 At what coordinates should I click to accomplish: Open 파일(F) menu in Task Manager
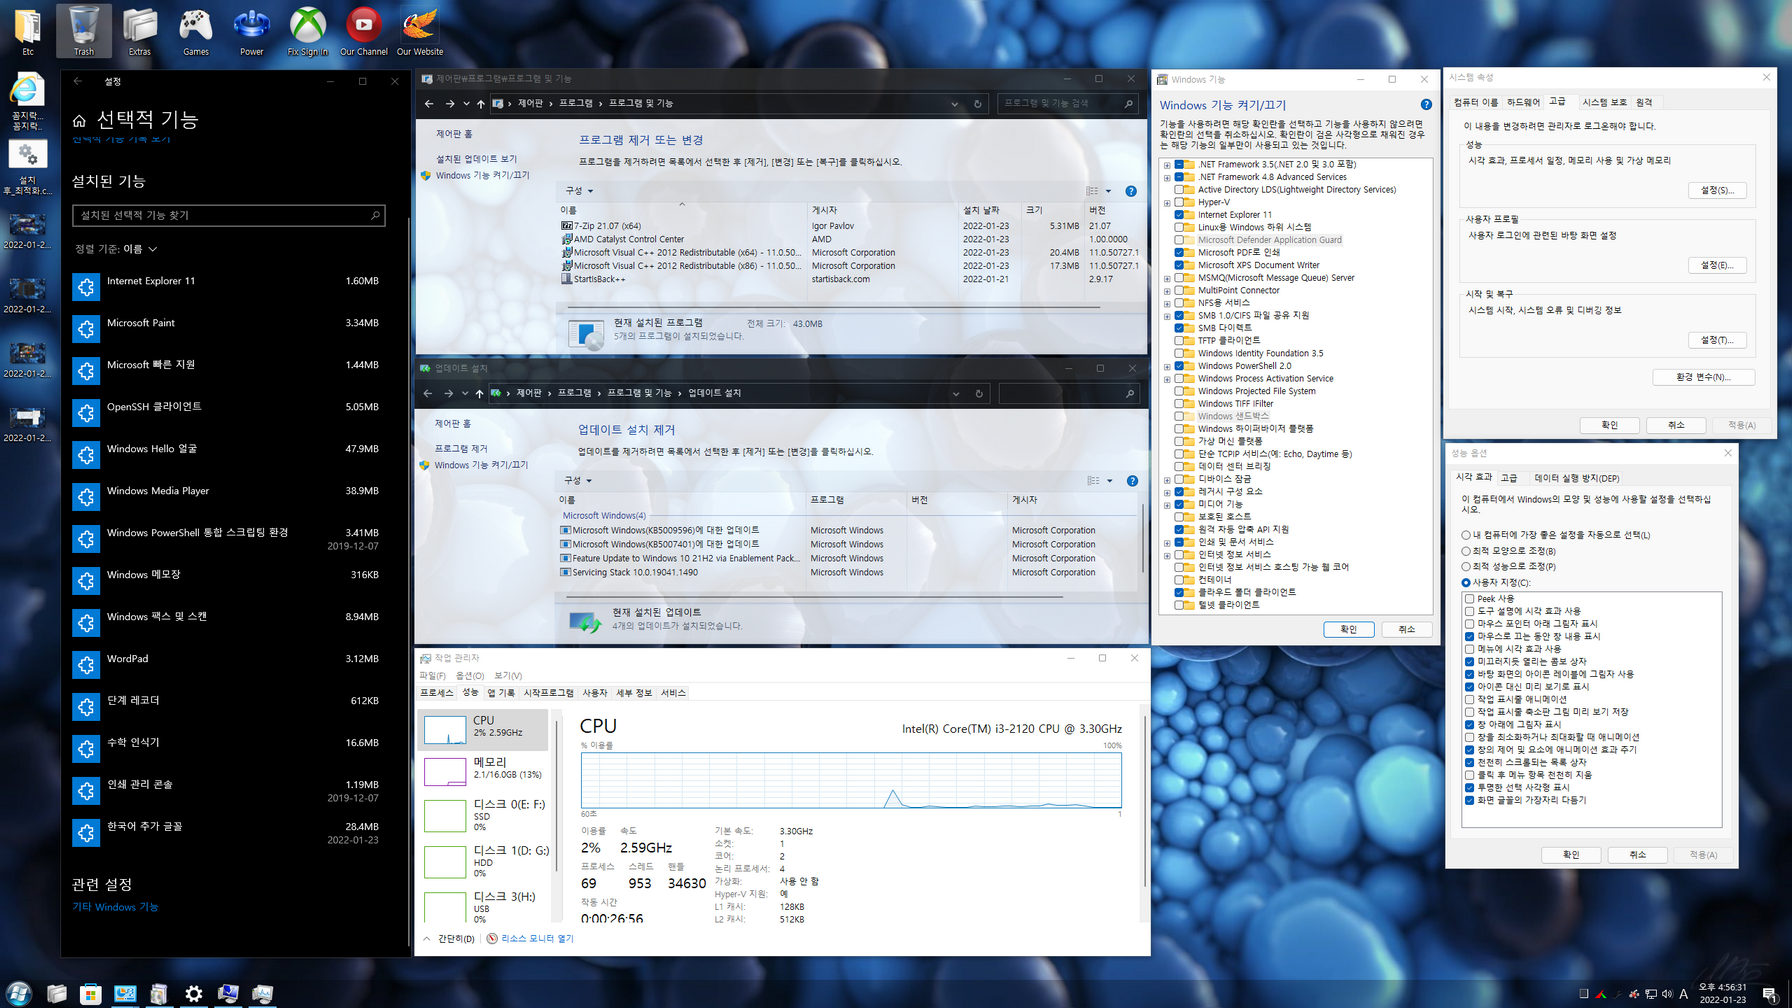pos(432,676)
